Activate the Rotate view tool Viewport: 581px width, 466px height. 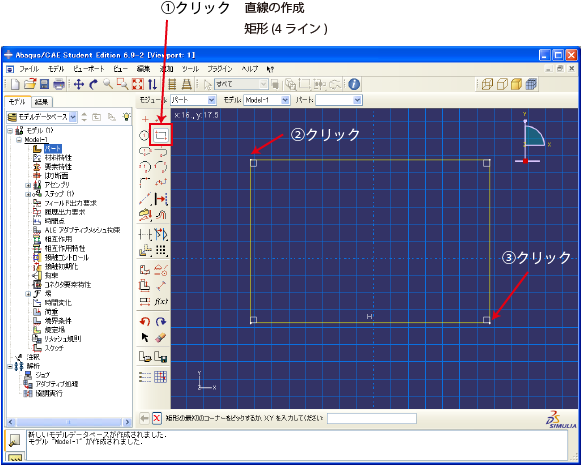[93, 84]
